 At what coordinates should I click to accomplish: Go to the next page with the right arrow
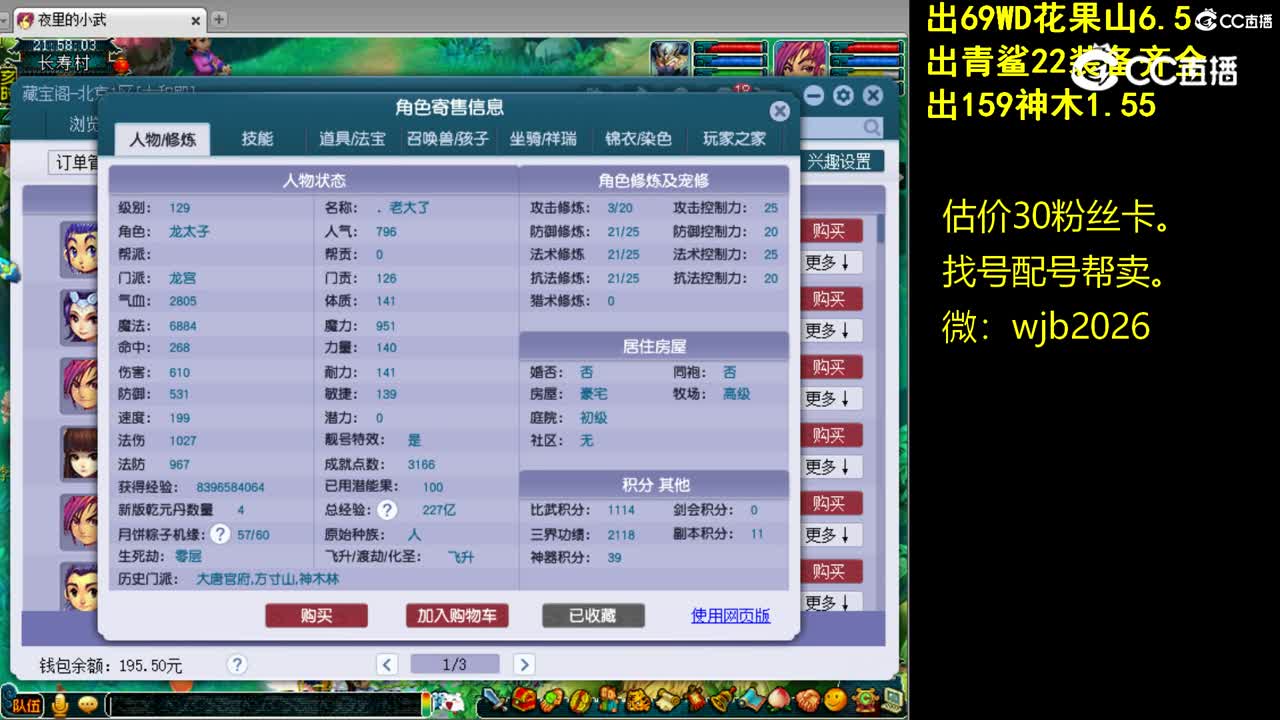coord(524,663)
